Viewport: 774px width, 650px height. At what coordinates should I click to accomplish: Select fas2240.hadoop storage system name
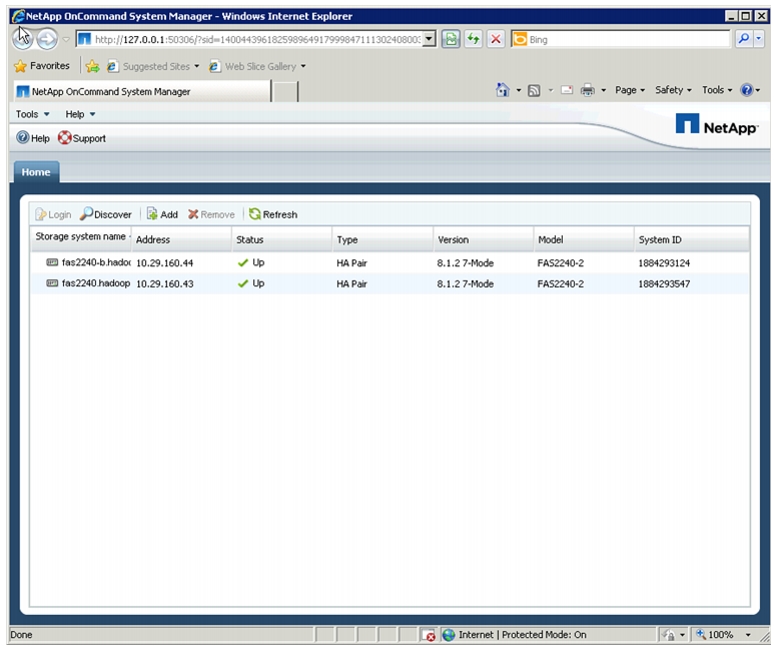[x=96, y=283]
